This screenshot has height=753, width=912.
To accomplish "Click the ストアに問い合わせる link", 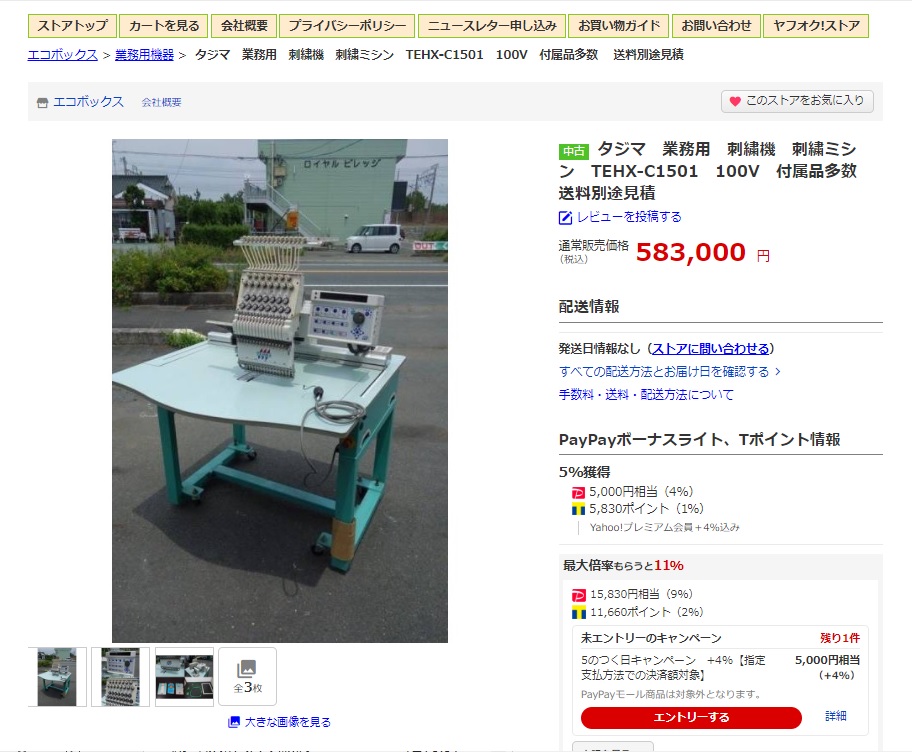I will point(710,348).
